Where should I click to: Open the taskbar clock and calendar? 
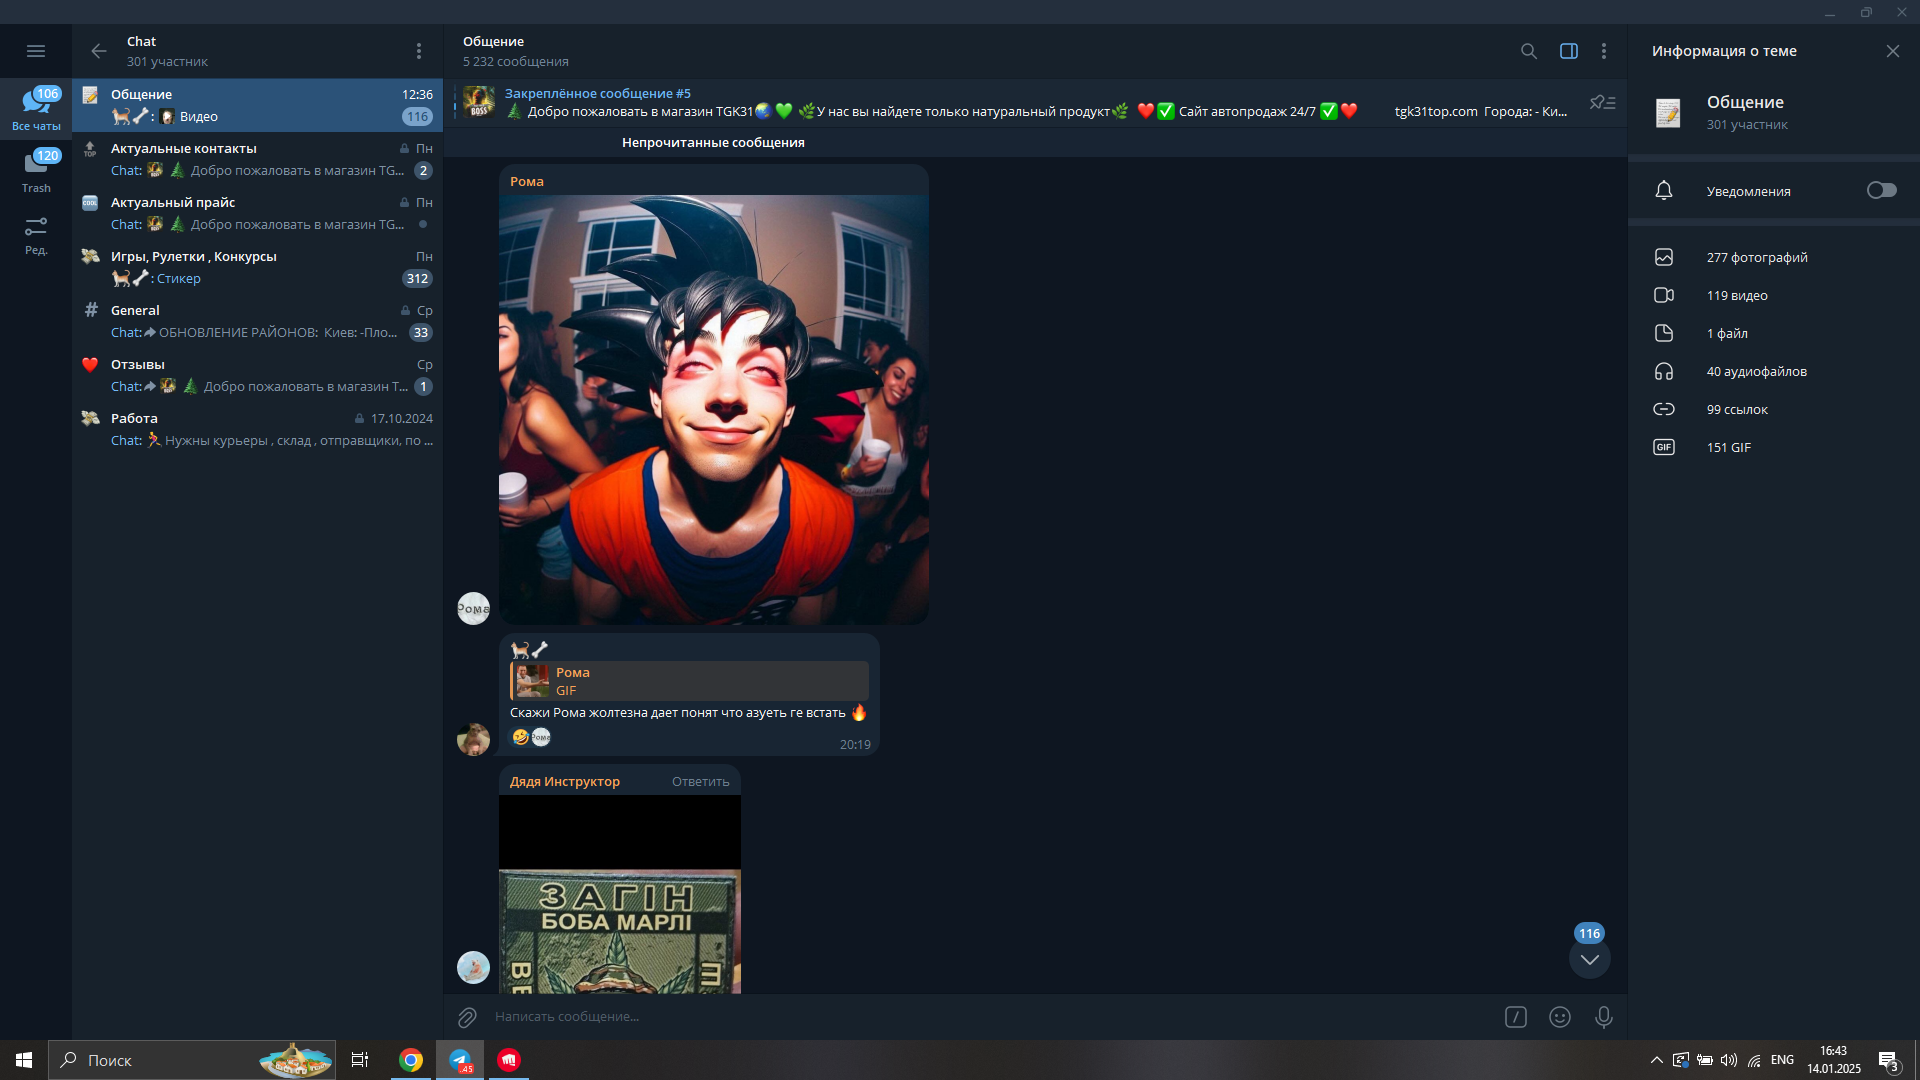pyautogui.click(x=1834, y=1060)
